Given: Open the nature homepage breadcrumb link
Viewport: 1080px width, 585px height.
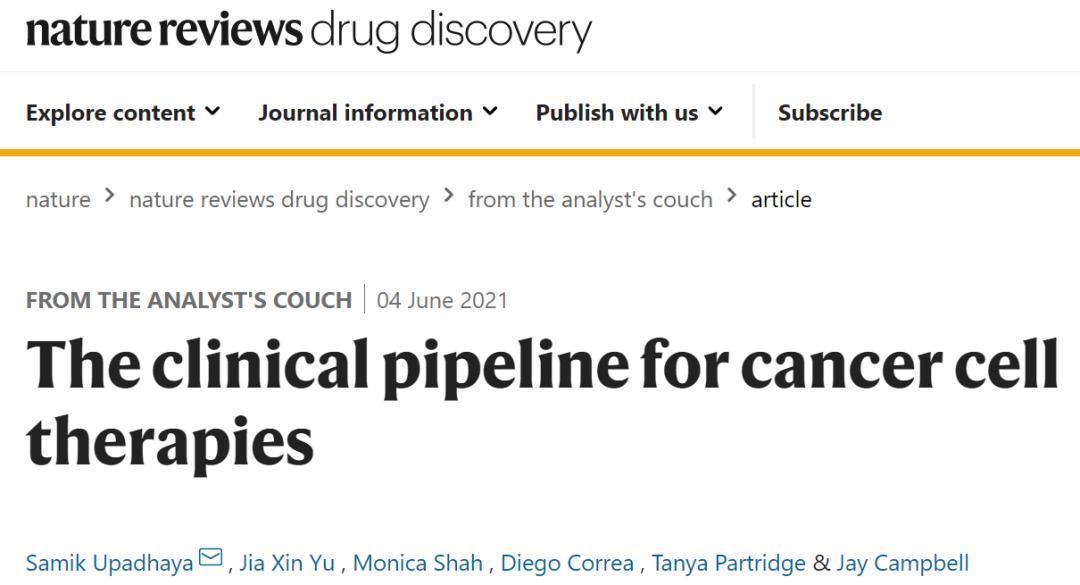Looking at the screenshot, I should 58,199.
